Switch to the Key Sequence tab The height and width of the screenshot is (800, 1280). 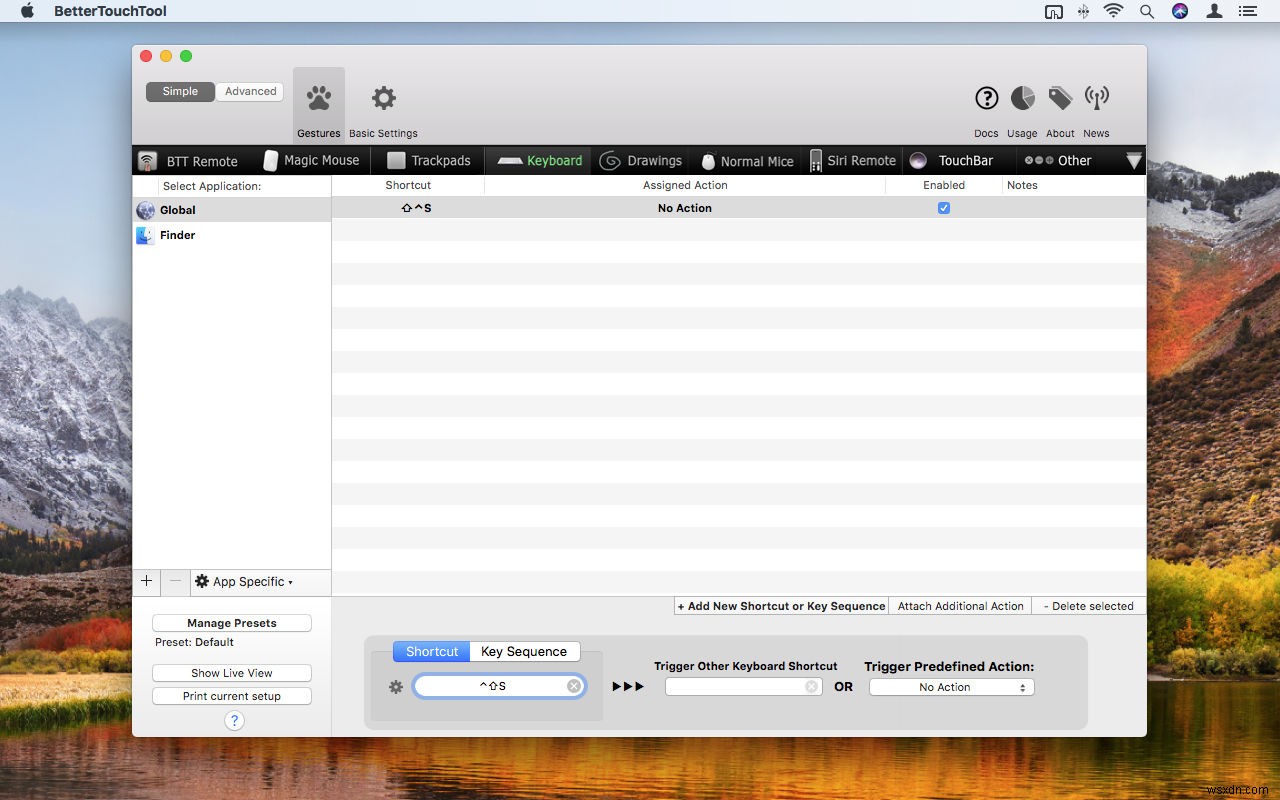click(524, 650)
